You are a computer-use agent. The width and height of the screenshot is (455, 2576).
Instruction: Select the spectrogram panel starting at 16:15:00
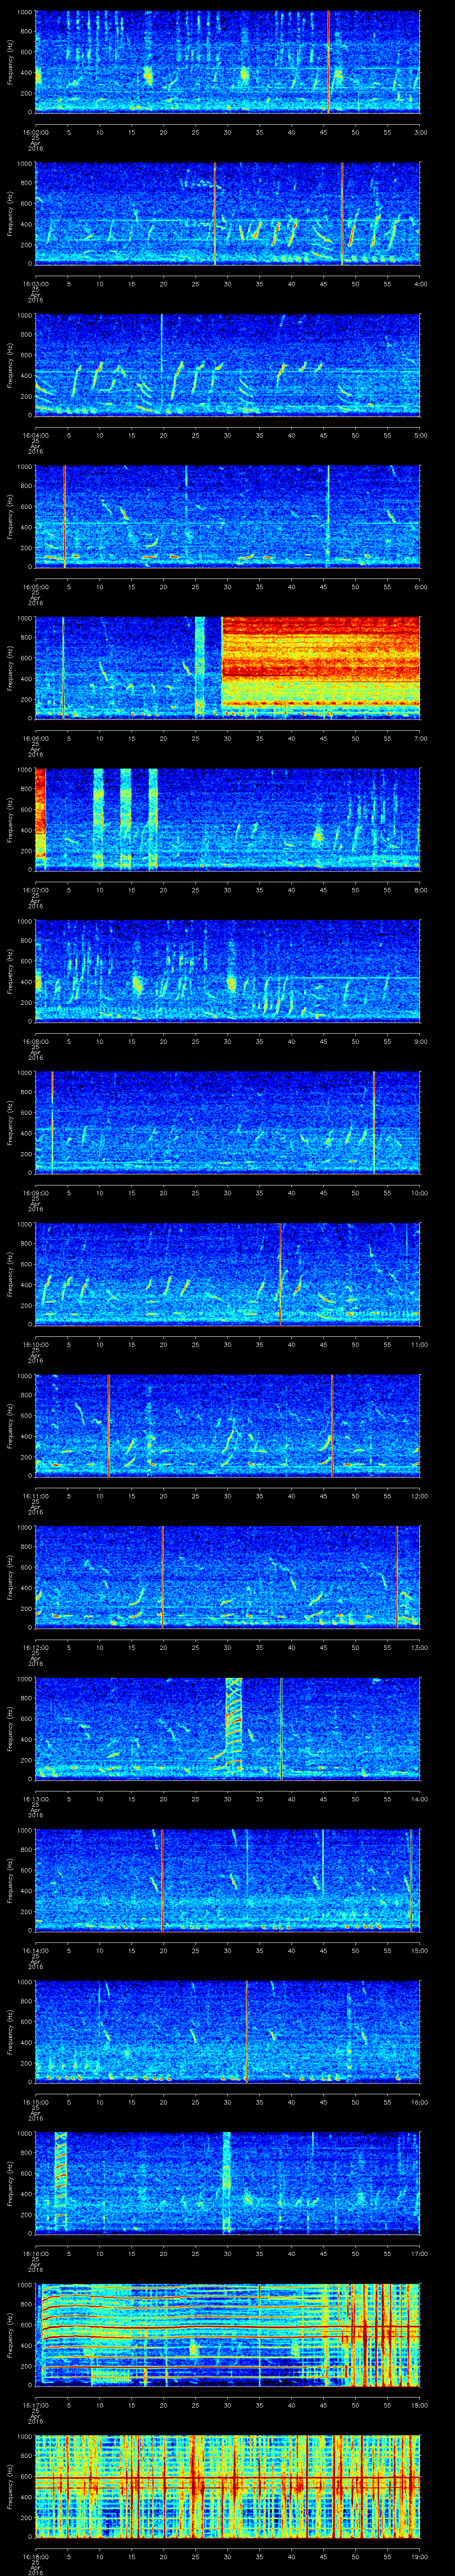[x=227, y=2032]
